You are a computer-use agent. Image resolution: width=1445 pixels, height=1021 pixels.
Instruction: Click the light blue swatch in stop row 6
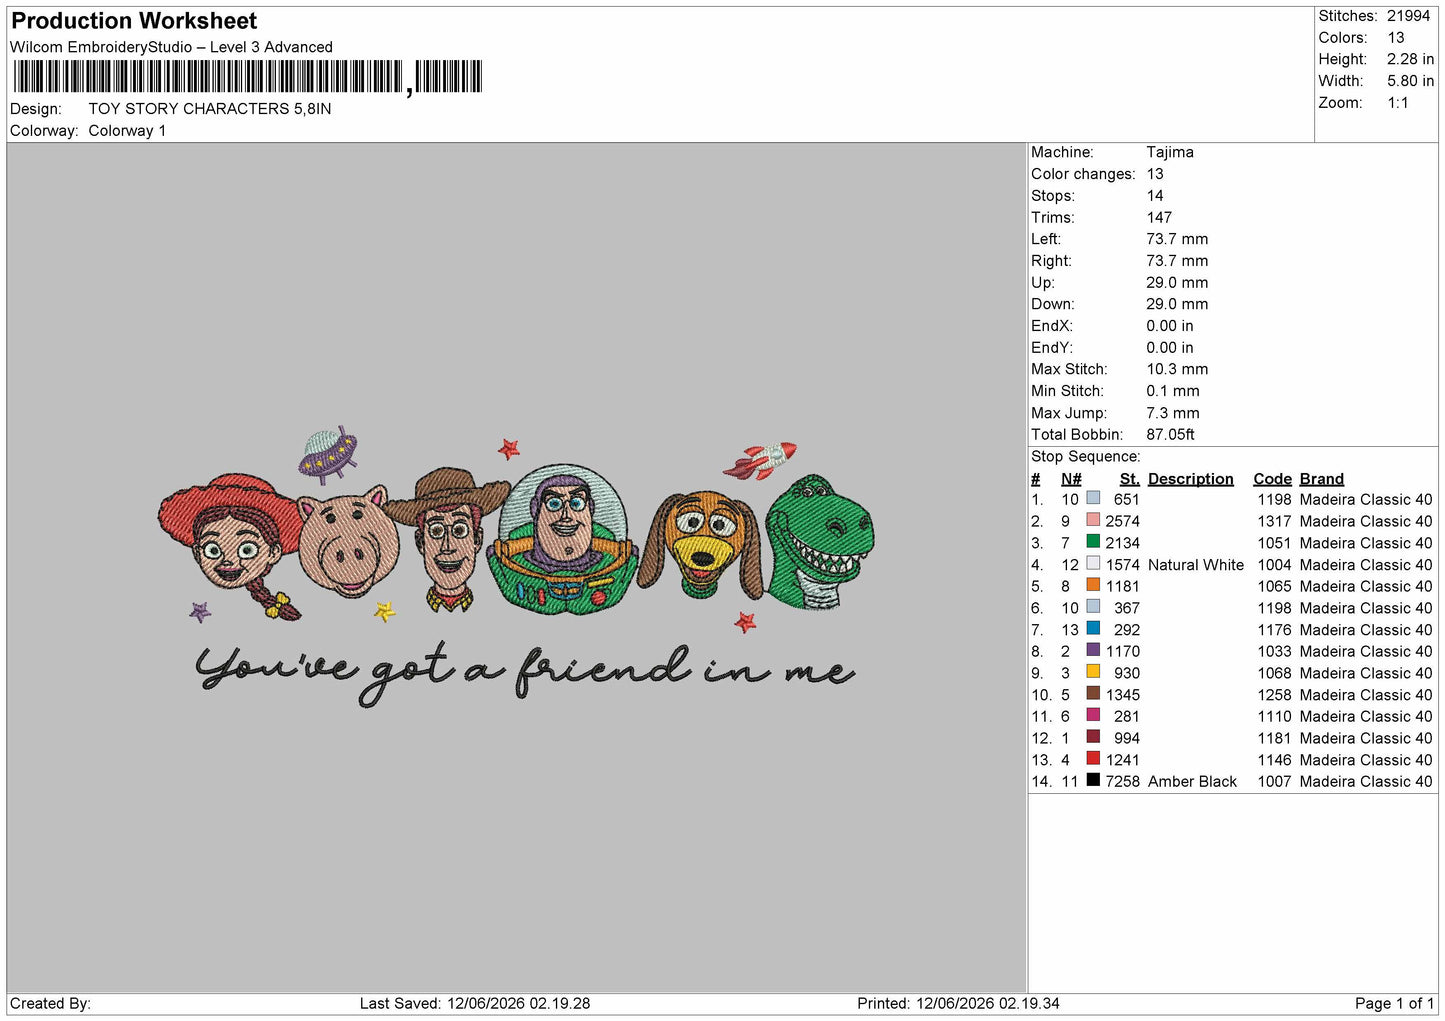[1093, 606]
